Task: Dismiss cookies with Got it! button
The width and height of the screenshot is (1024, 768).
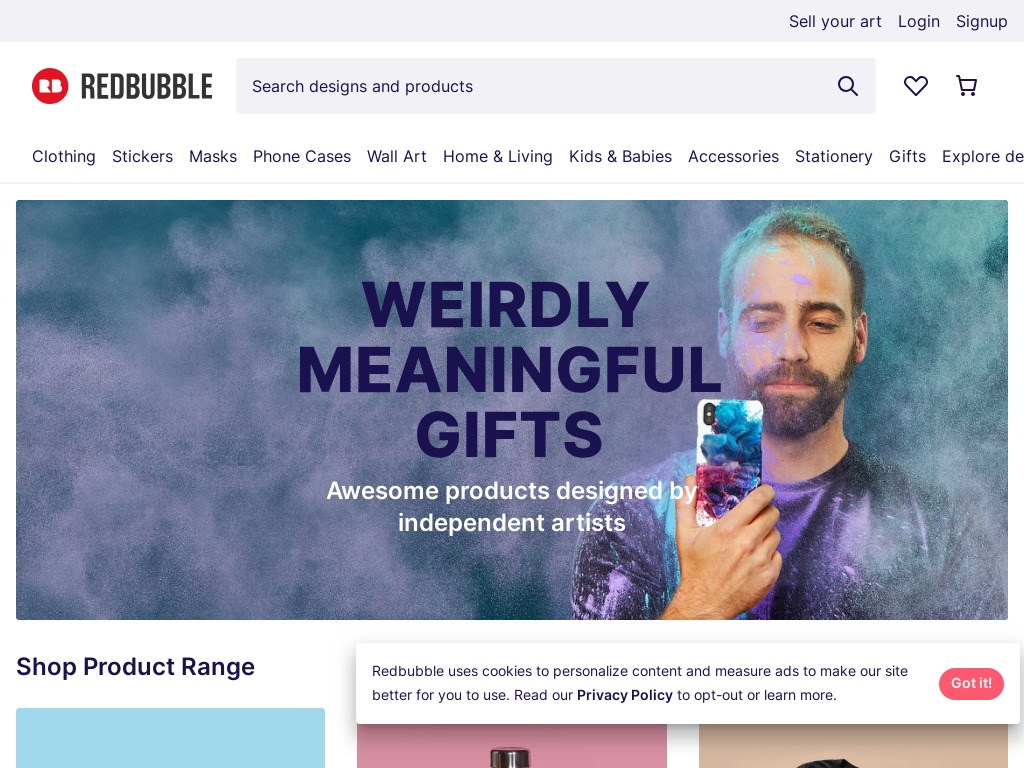Action: [971, 683]
